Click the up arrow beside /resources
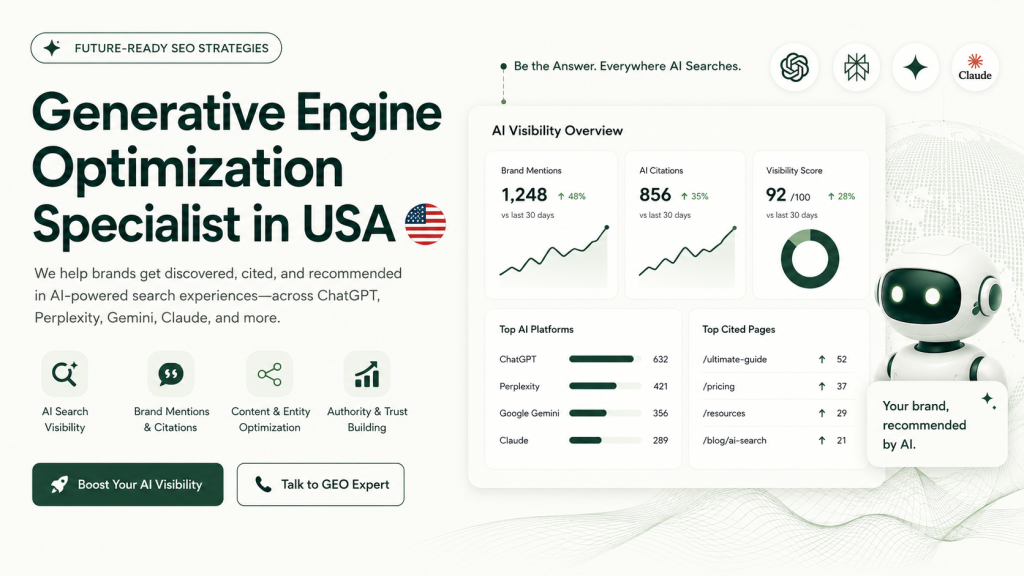 click(822, 413)
